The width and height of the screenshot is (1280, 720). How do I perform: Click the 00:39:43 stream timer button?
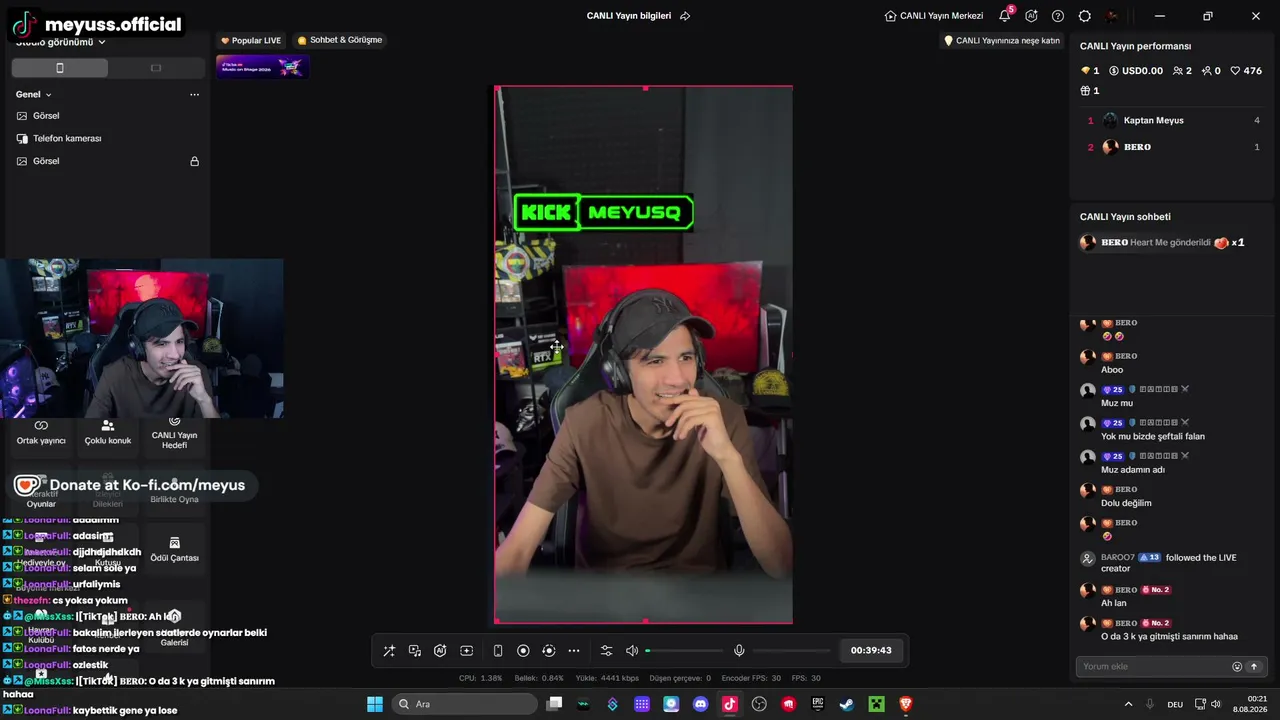pos(871,650)
